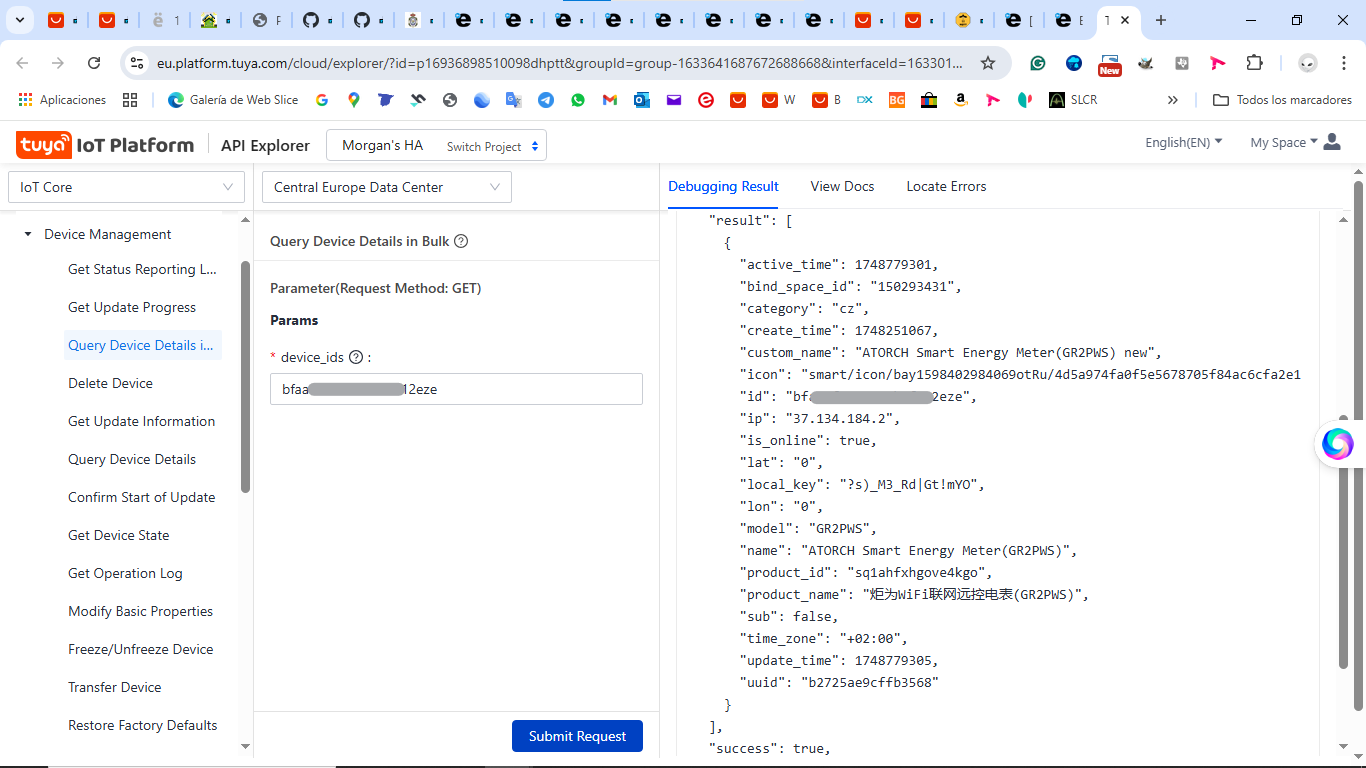Open the browser Extensions puzzle icon
Viewport: 1366px width, 768px height.
click(x=1254, y=63)
